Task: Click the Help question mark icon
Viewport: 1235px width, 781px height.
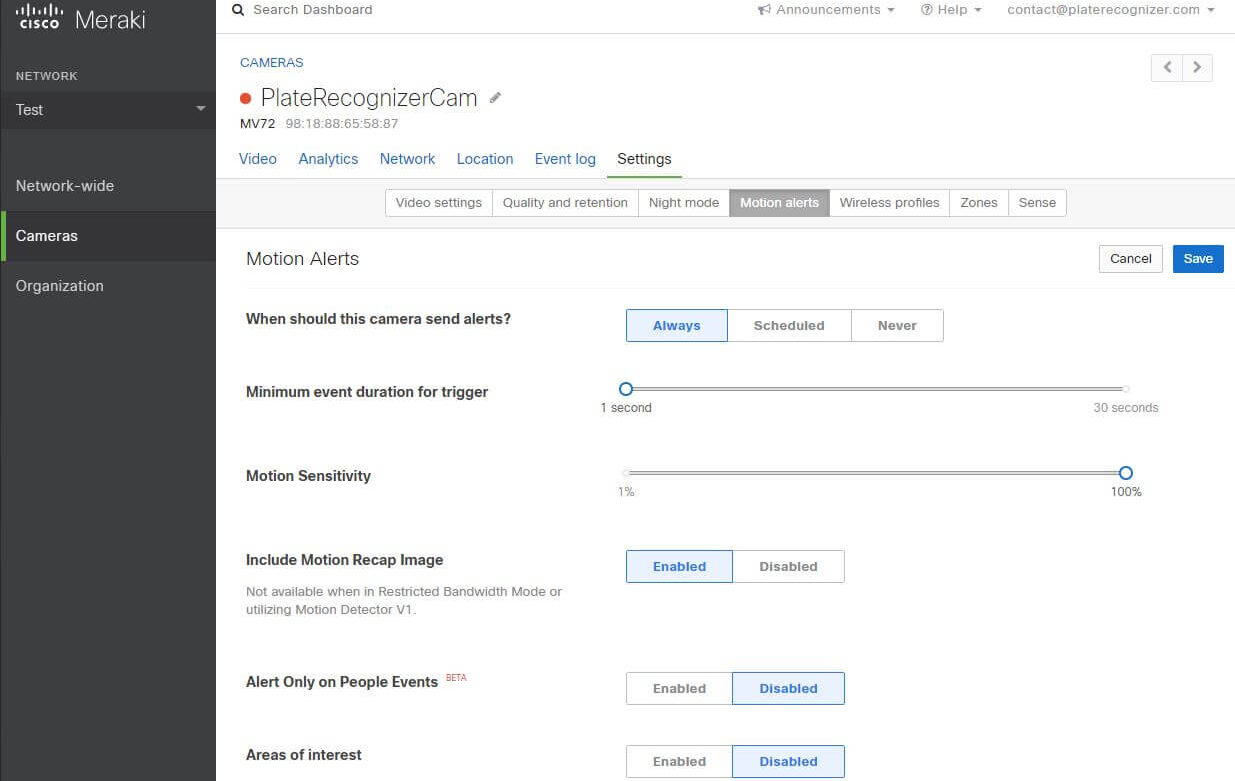Action: 926,10
